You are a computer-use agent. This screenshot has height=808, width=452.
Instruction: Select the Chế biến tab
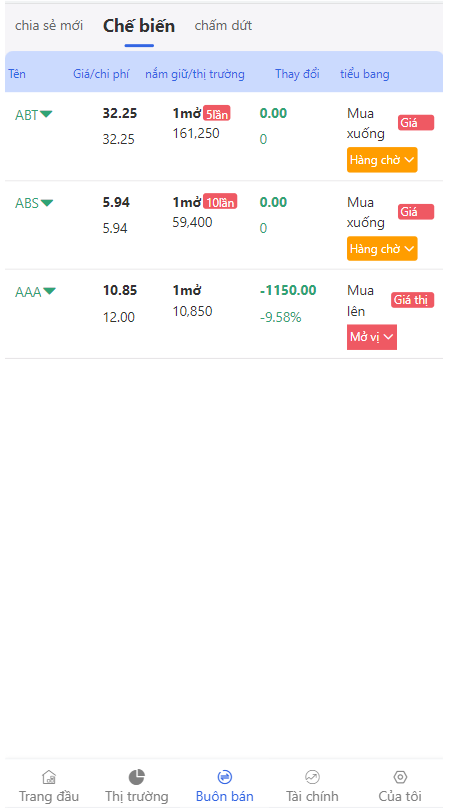pyautogui.click(x=139, y=26)
